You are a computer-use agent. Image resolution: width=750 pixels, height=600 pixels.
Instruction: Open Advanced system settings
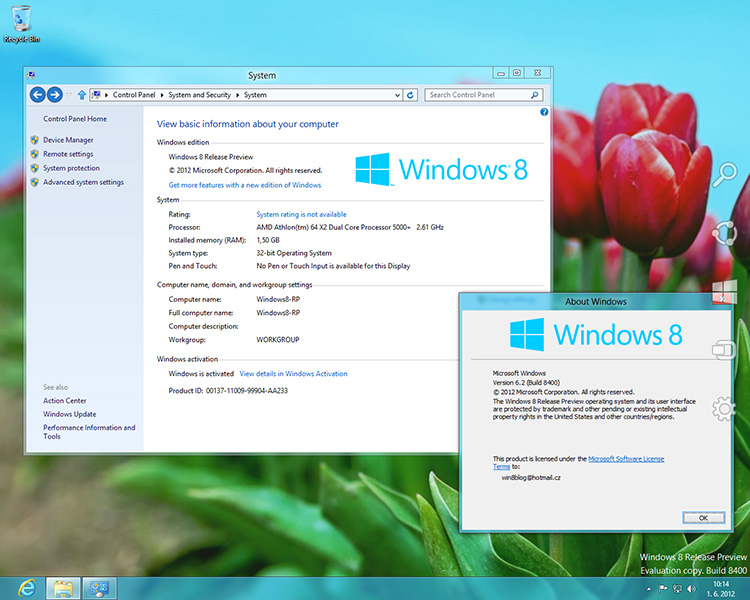coord(83,182)
